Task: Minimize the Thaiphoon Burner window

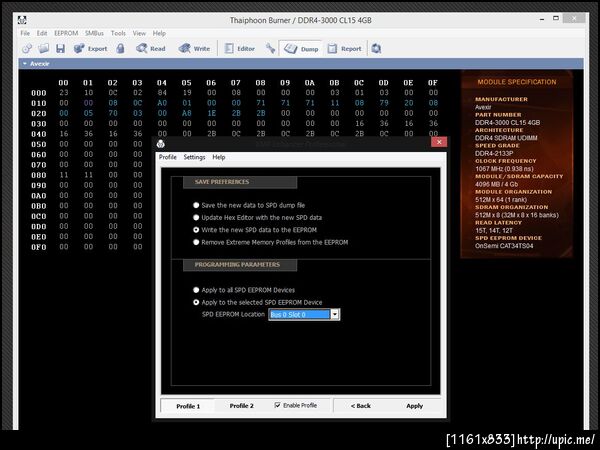Action: pos(542,19)
